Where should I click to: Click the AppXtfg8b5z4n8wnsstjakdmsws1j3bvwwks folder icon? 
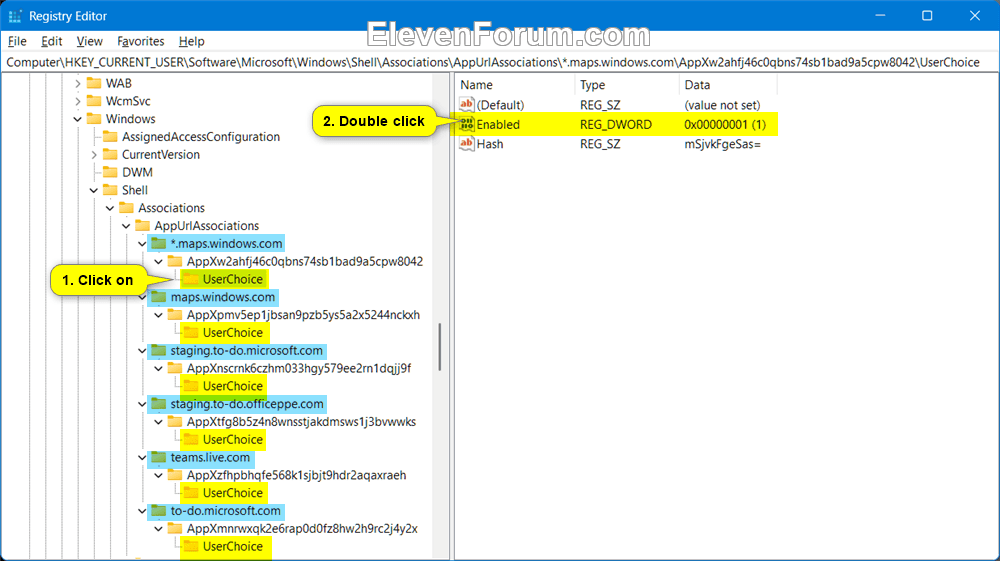175,422
